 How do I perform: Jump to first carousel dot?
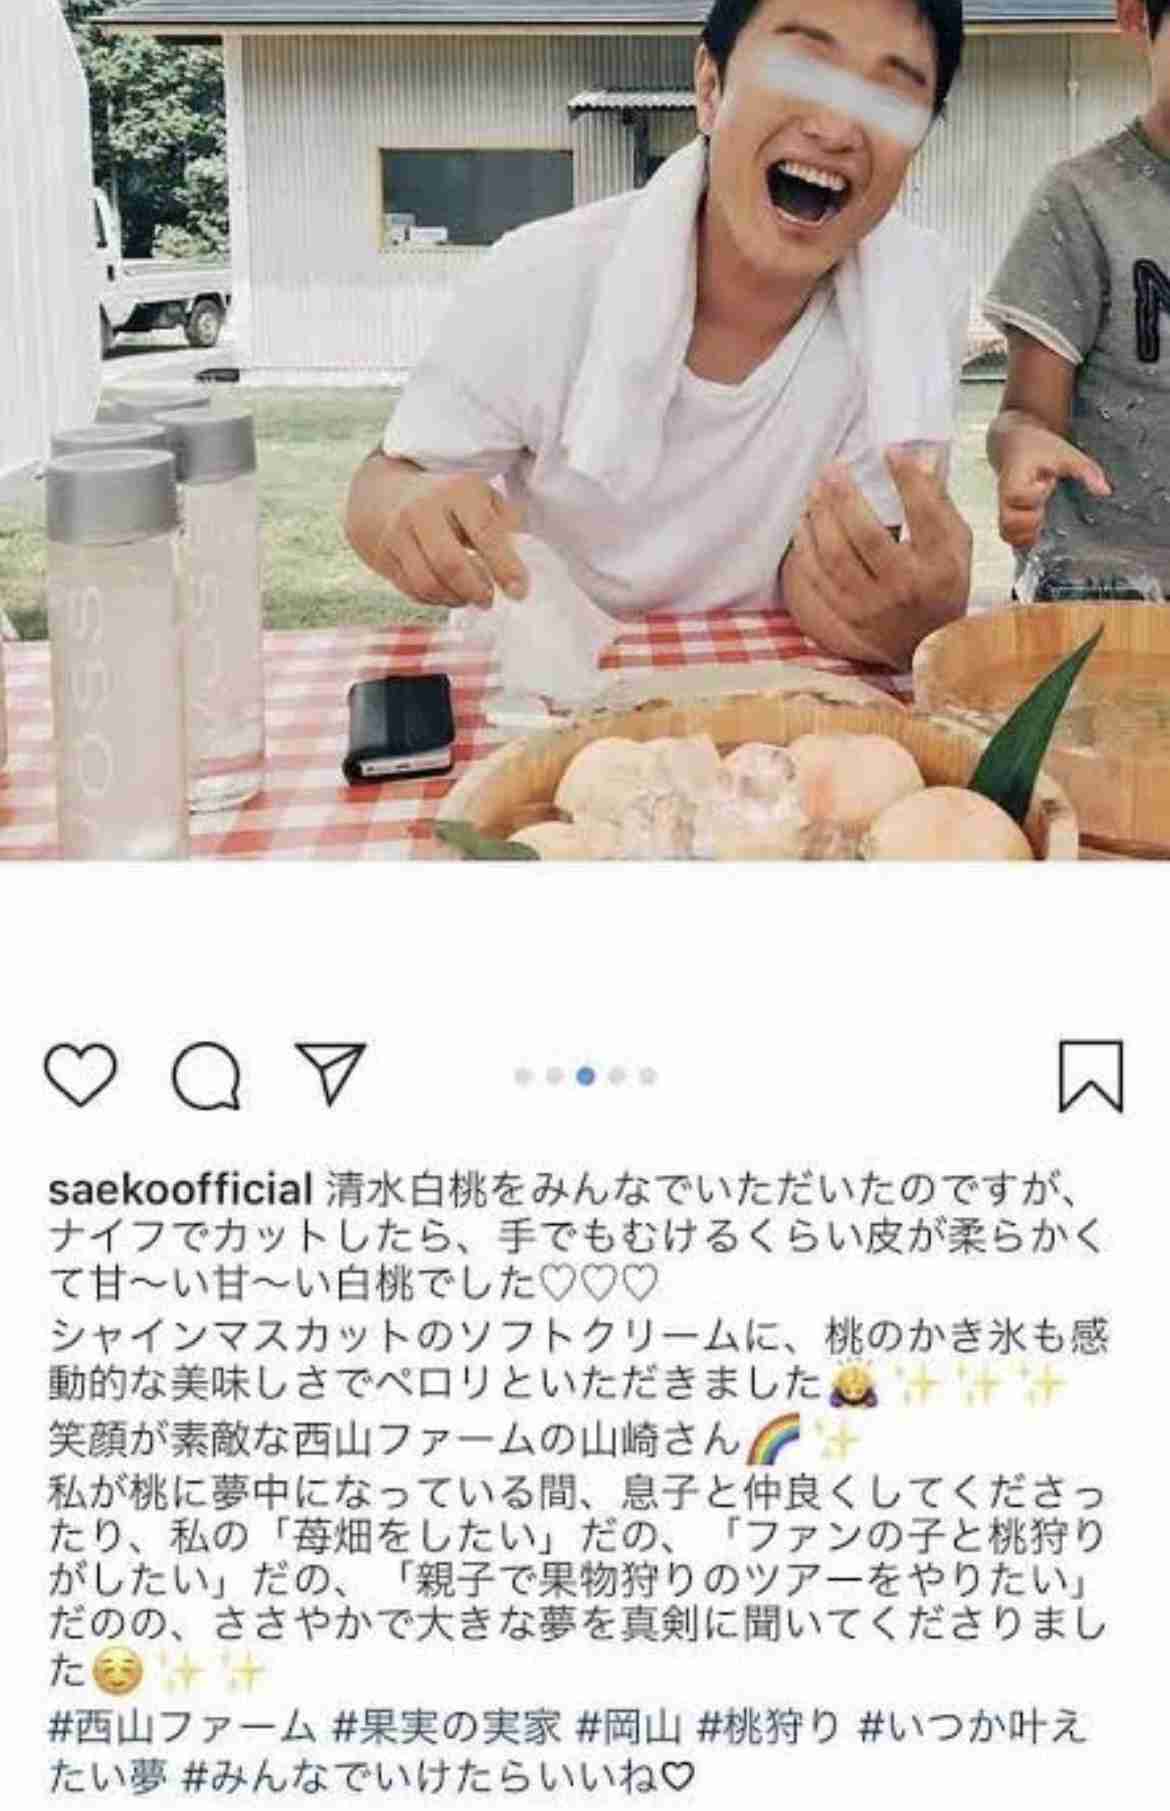point(522,1077)
